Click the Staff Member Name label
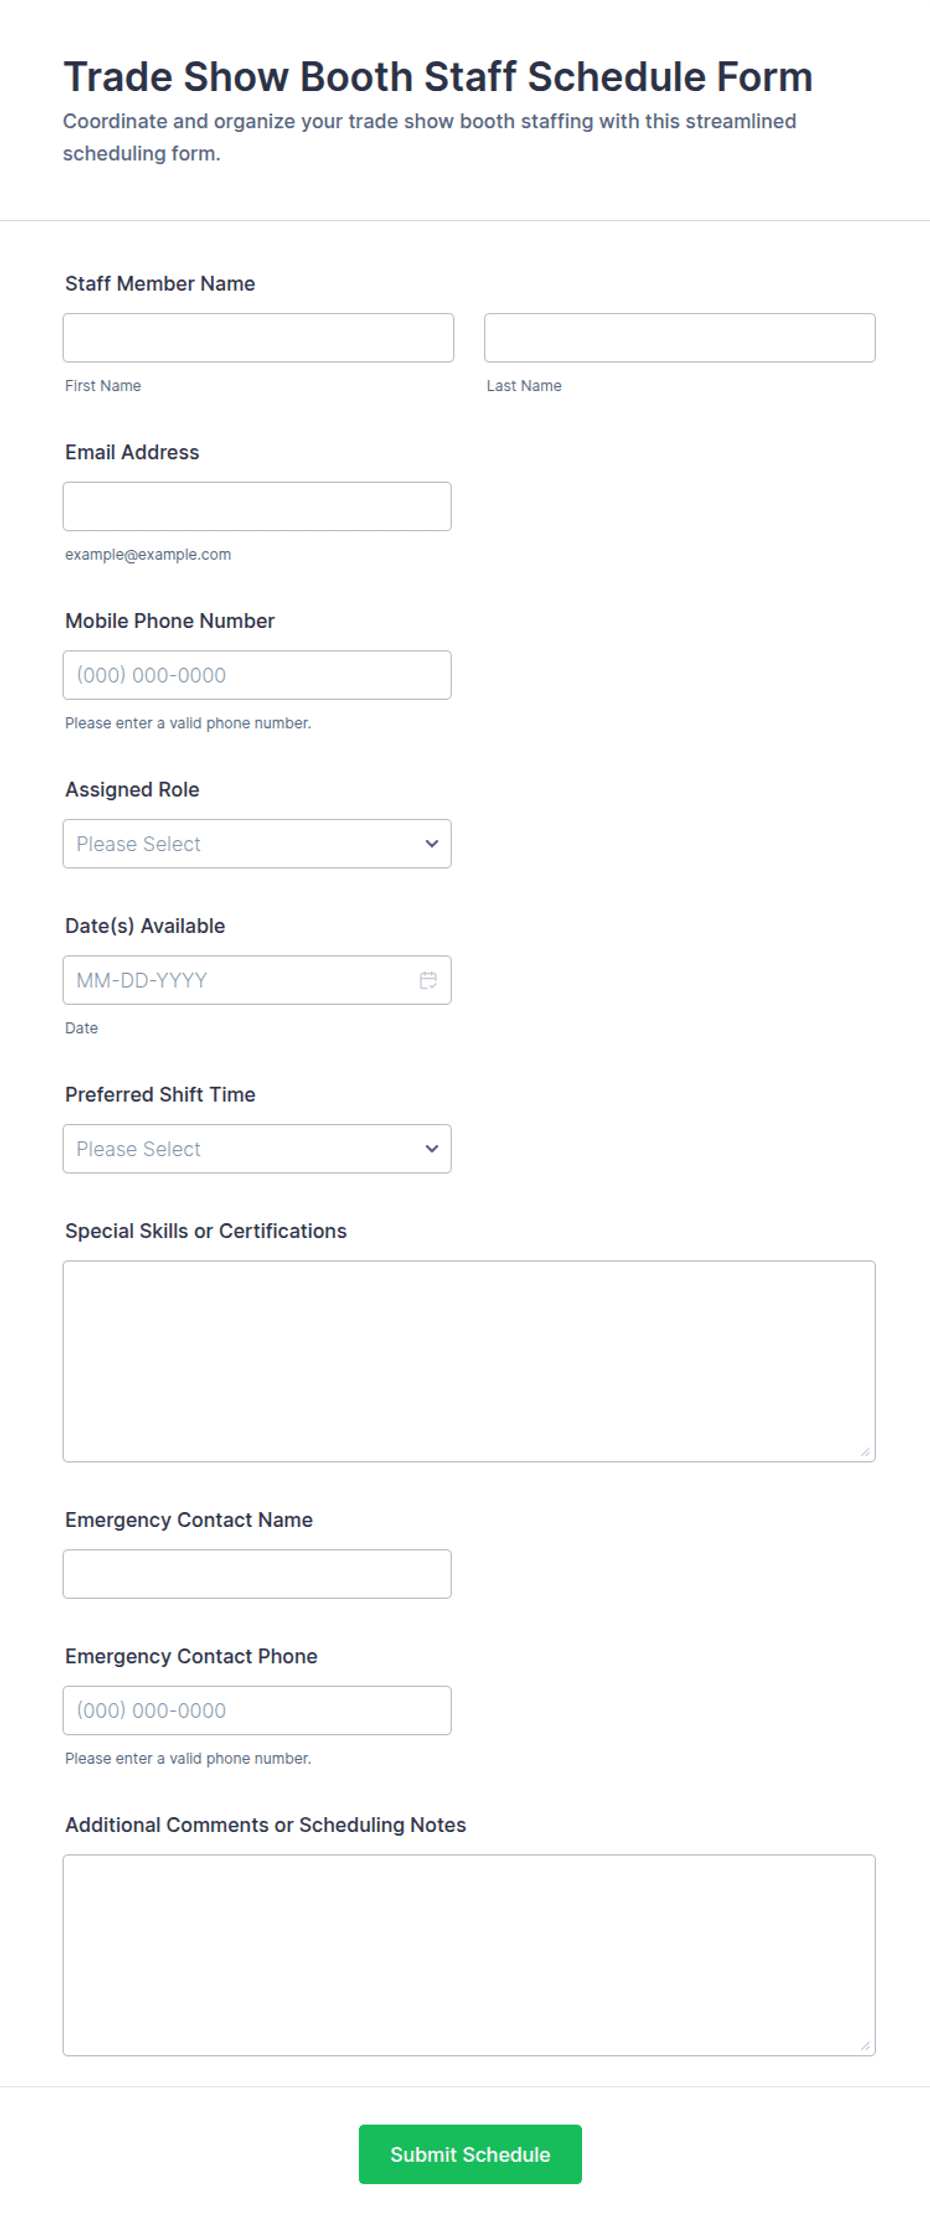Screen dimensions: 930x2233 pyautogui.click(x=160, y=284)
